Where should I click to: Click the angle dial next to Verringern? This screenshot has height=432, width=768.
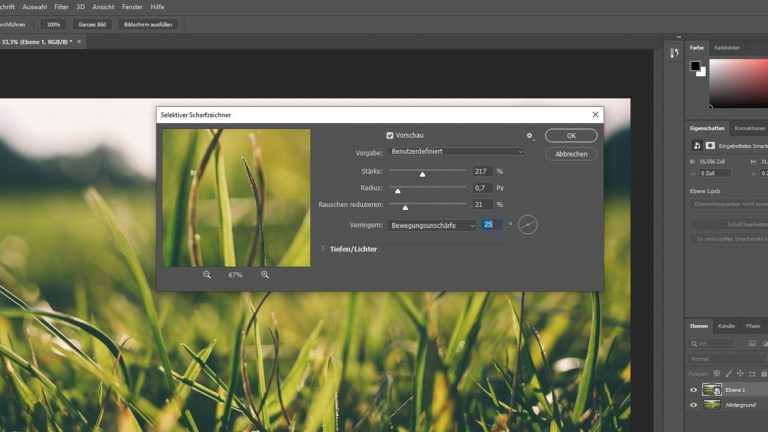527,225
